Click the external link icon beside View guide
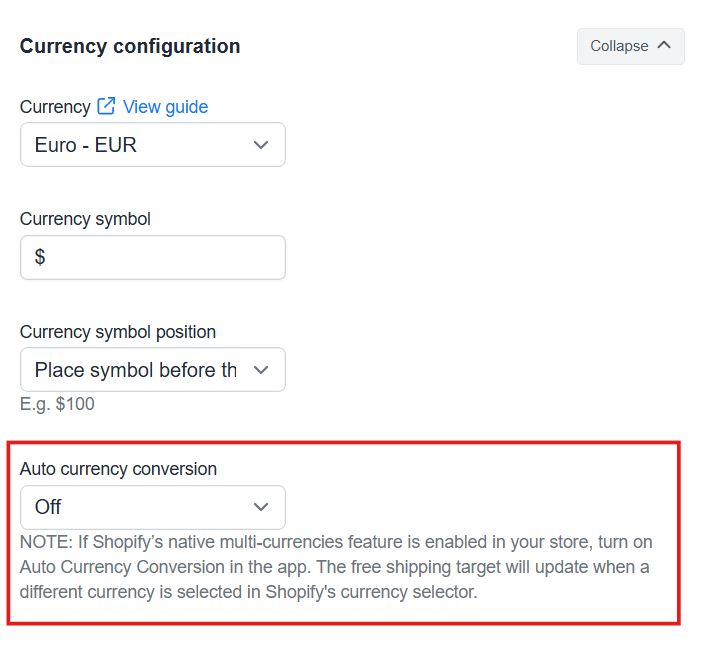The width and height of the screenshot is (707, 657). point(106,106)
